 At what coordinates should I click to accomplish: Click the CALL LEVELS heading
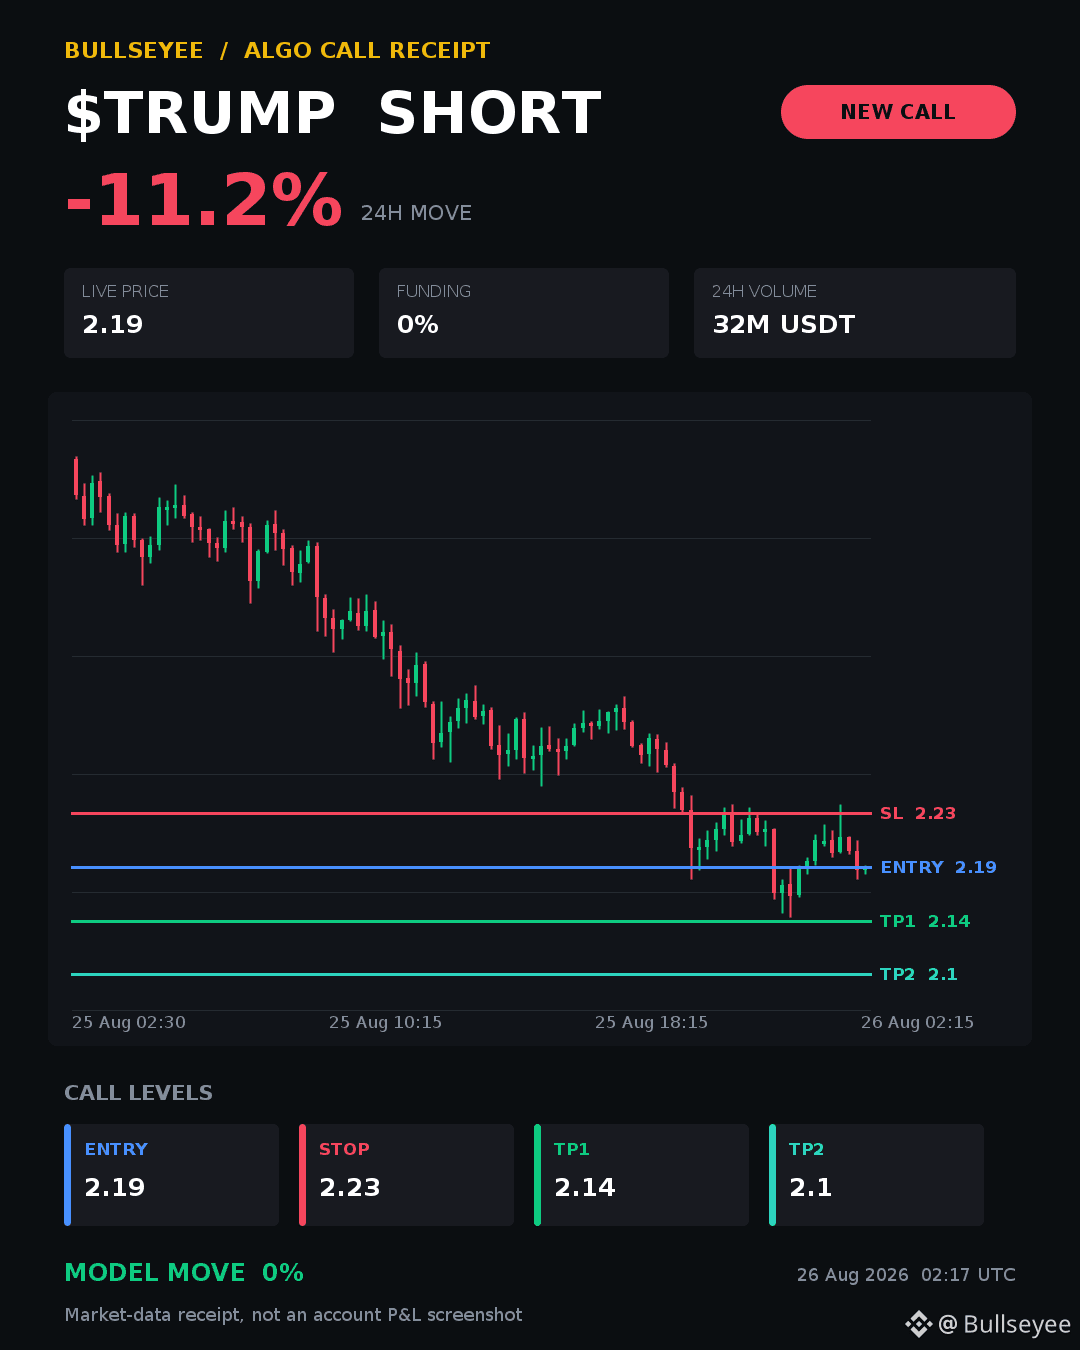click(138, 1093)
